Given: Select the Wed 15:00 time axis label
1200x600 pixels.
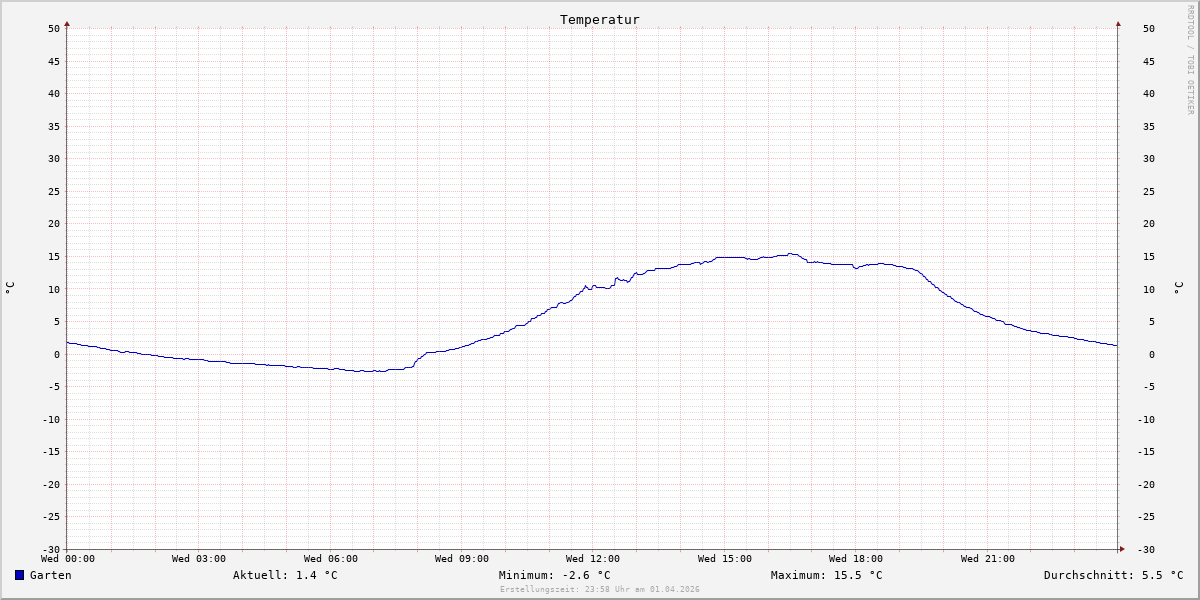Looking at the screenshot, I should click(725, 559).
